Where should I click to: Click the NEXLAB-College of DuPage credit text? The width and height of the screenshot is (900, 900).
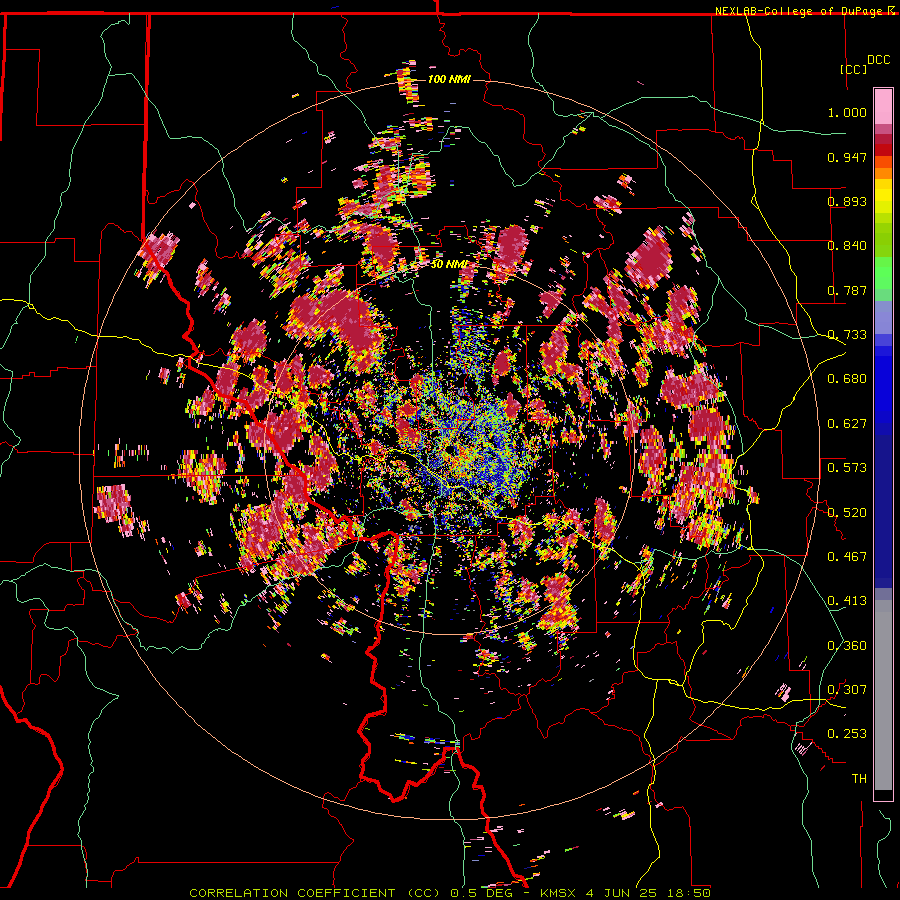pos(798,11)
